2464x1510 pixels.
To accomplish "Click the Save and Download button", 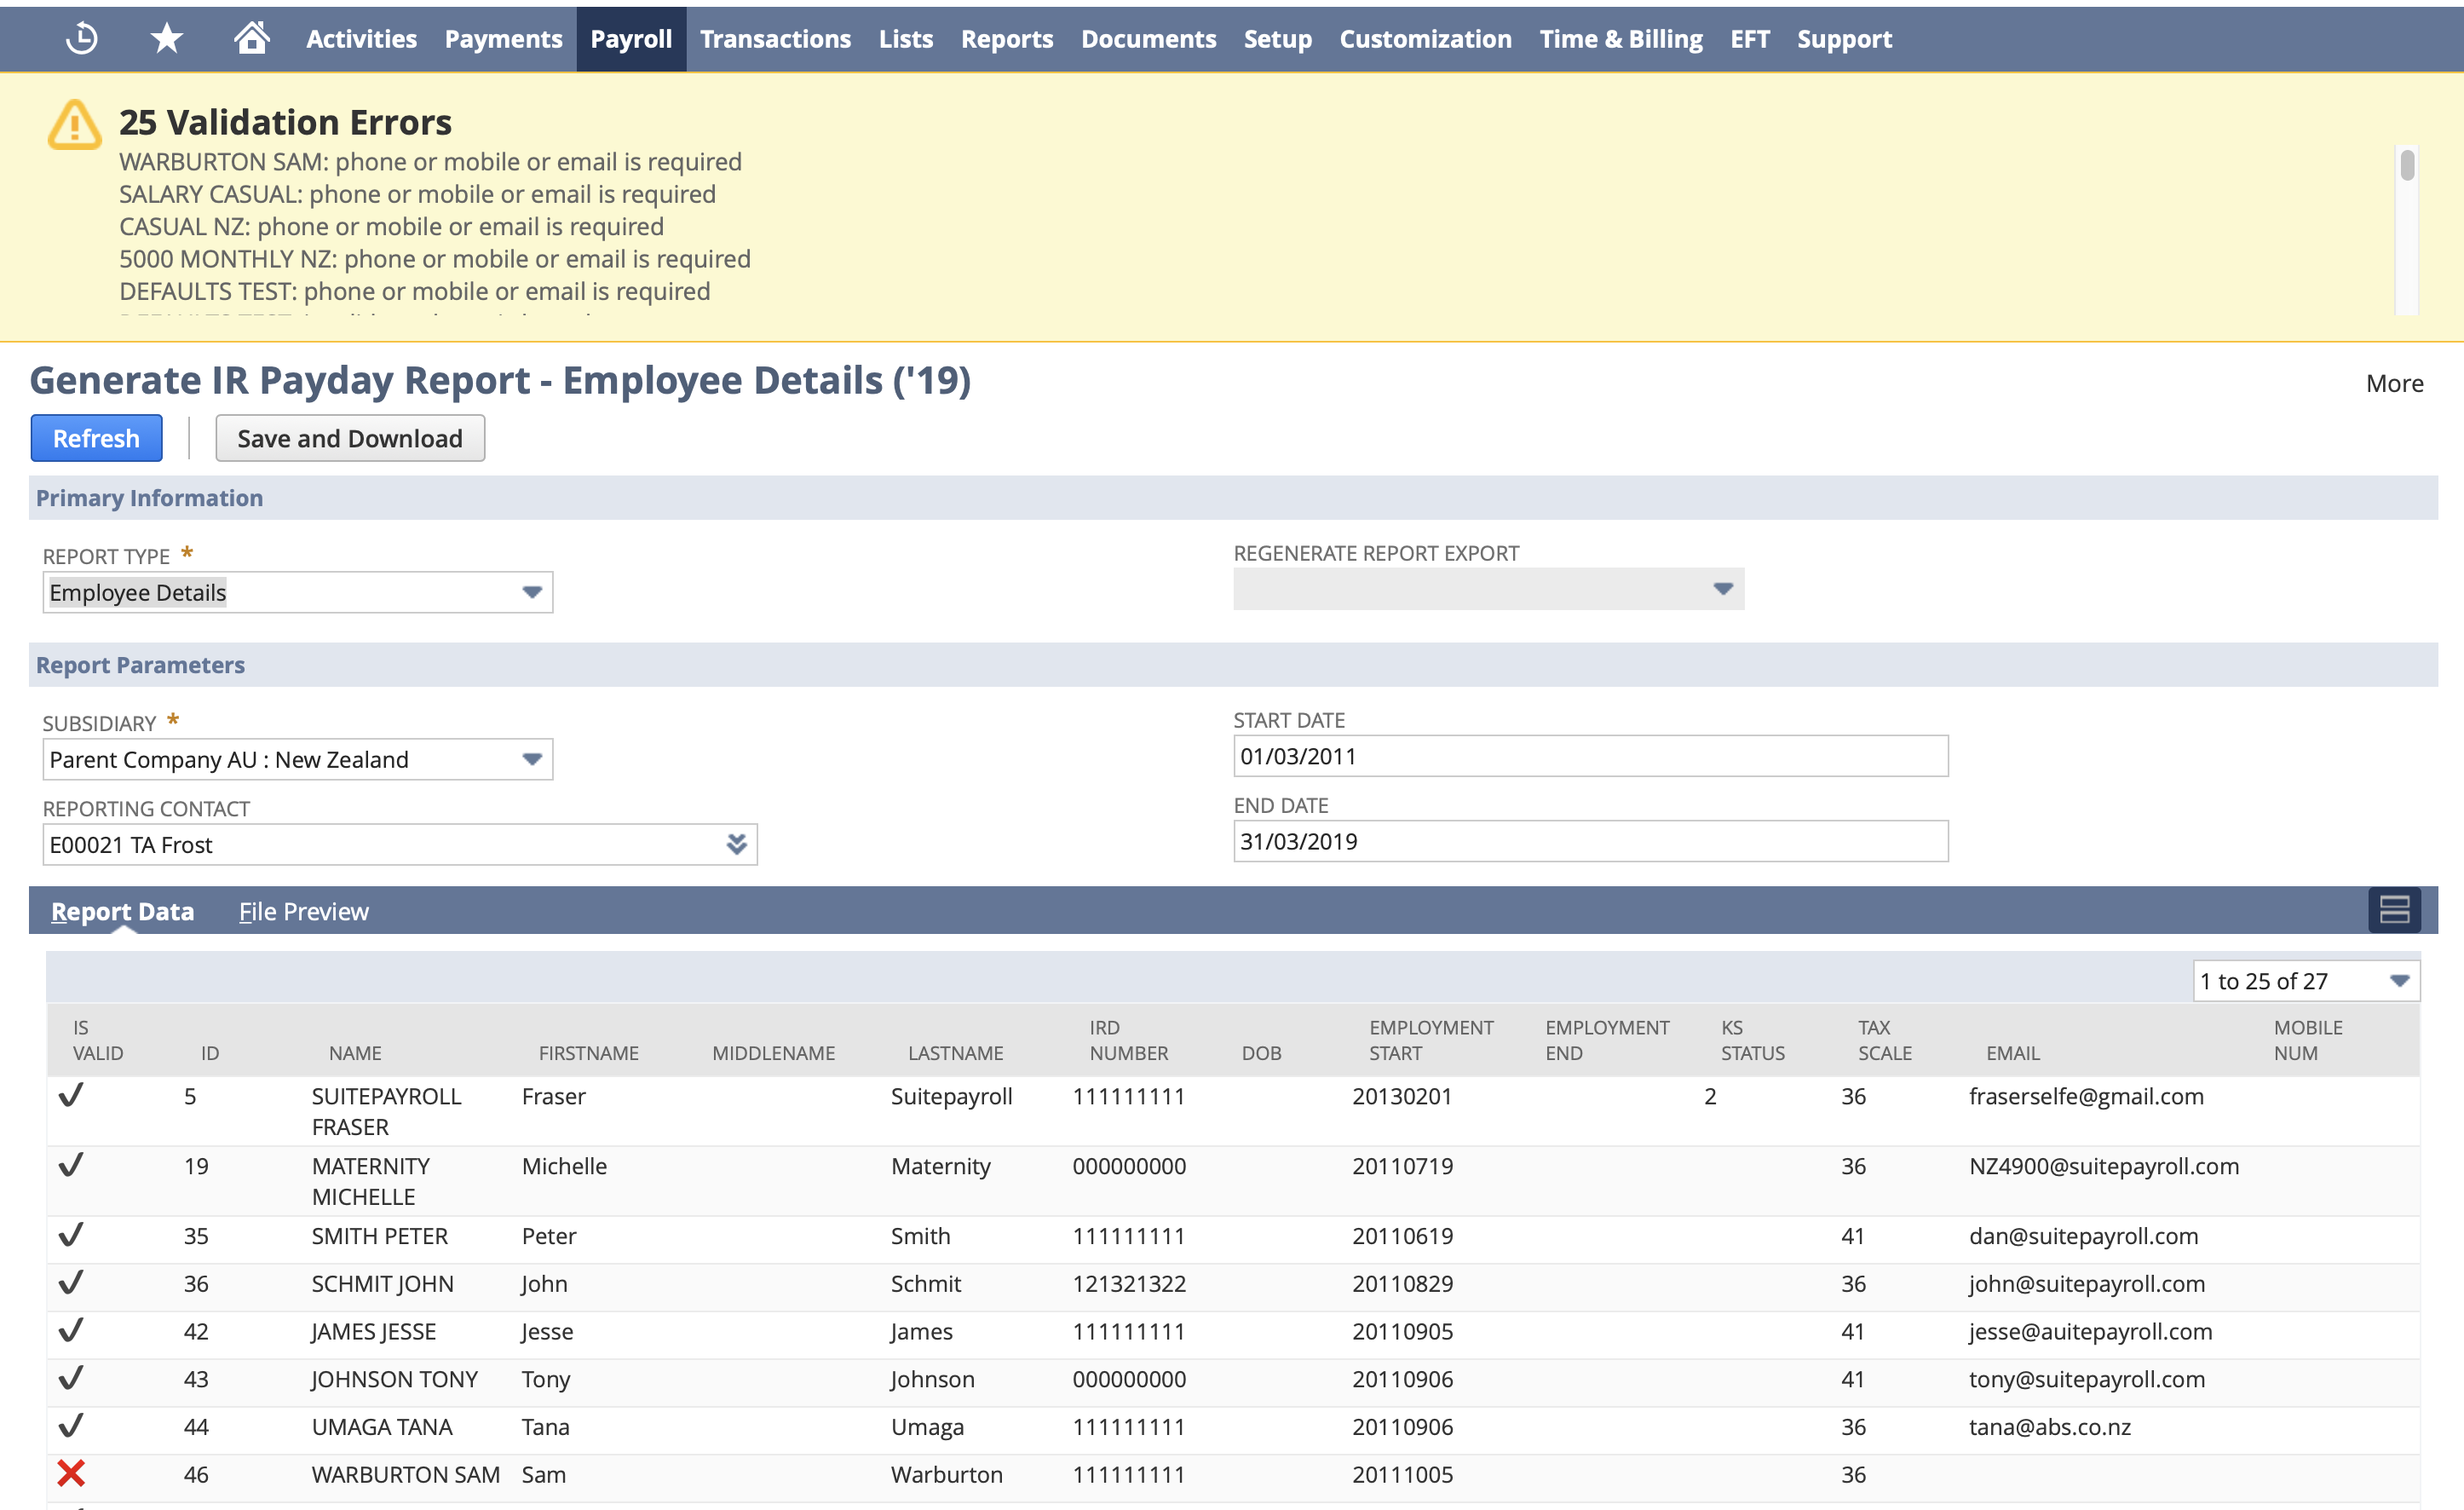I will pos(349,438).
